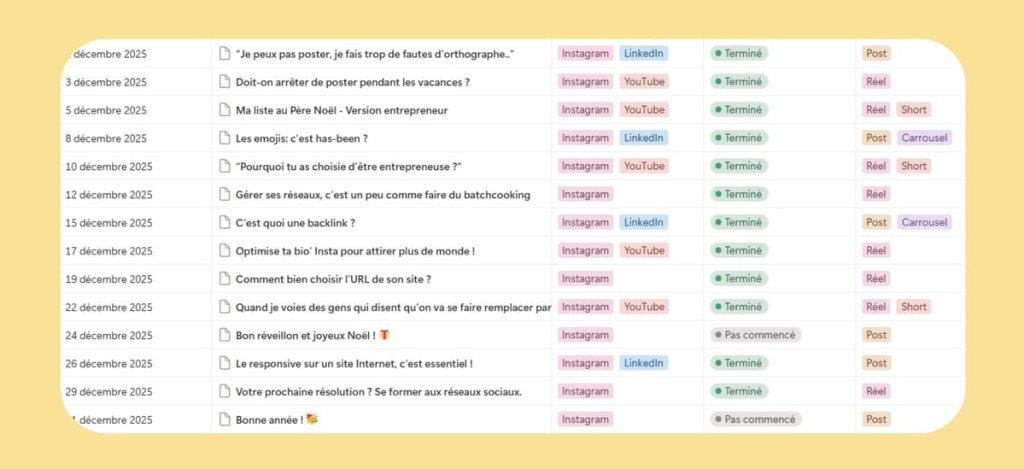The height and width of the screenshot is (469, 1024).
Task: Click page icon beside 'C'est quoi une backlink ?'
Action: point(224,222)
